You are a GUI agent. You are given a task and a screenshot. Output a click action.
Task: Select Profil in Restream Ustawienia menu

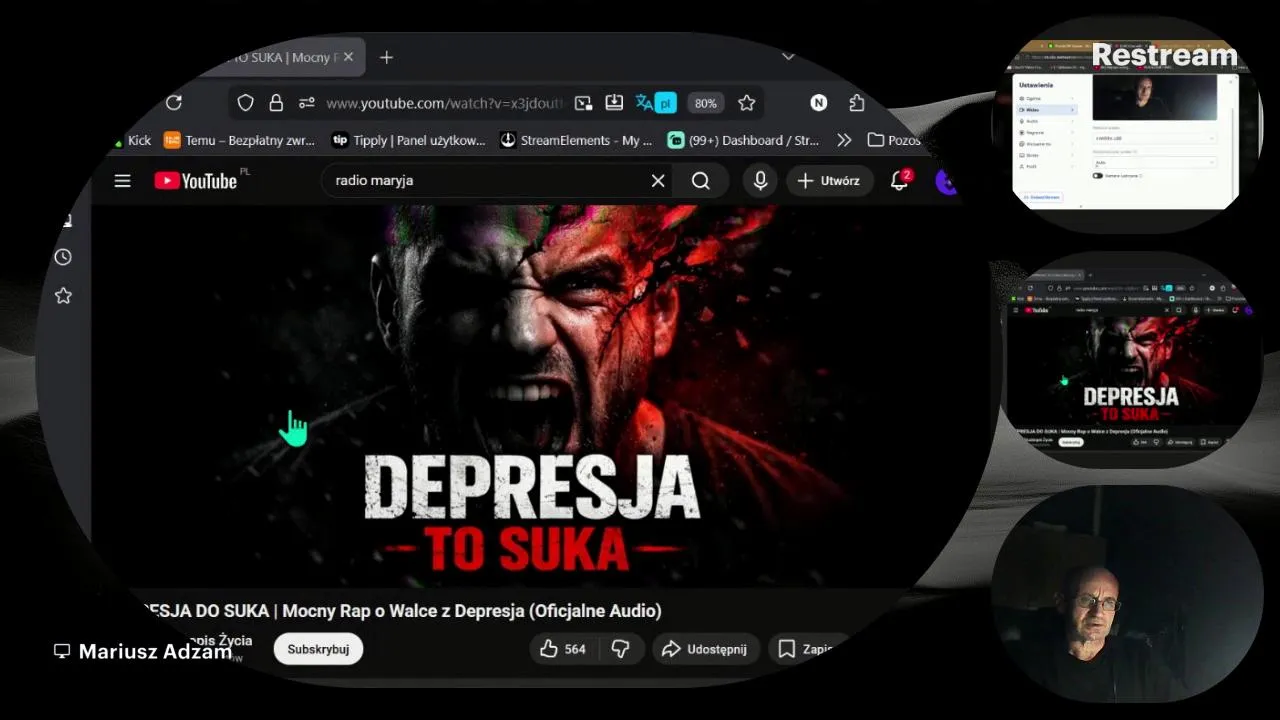tap(1046, 165)
